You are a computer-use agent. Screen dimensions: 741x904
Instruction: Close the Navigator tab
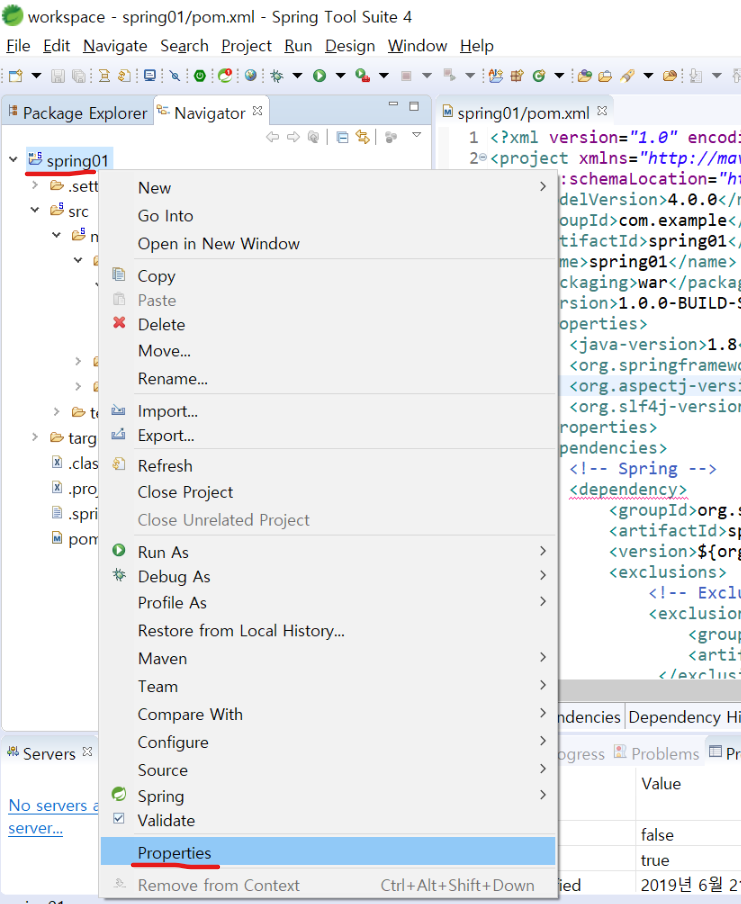(x=258, y=110)
